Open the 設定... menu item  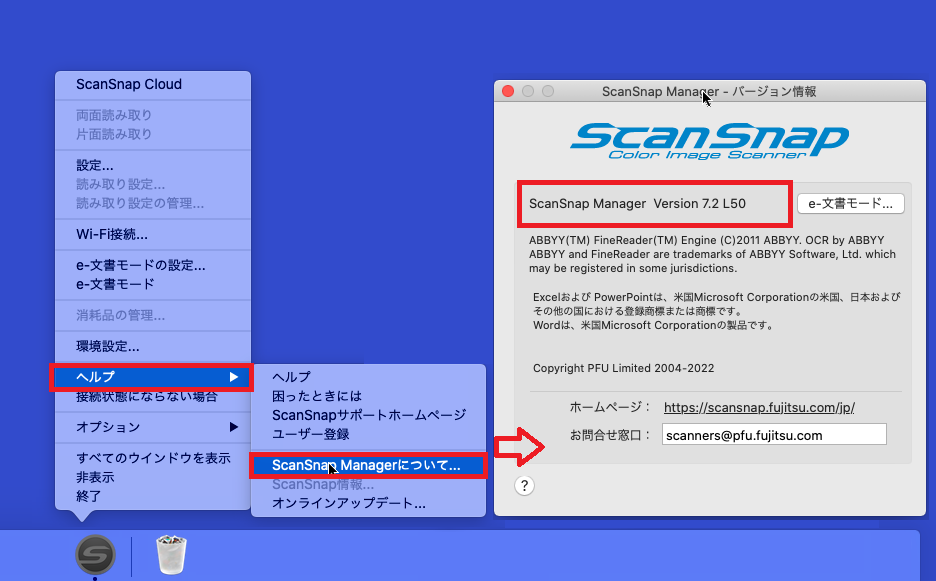point(153,165)
